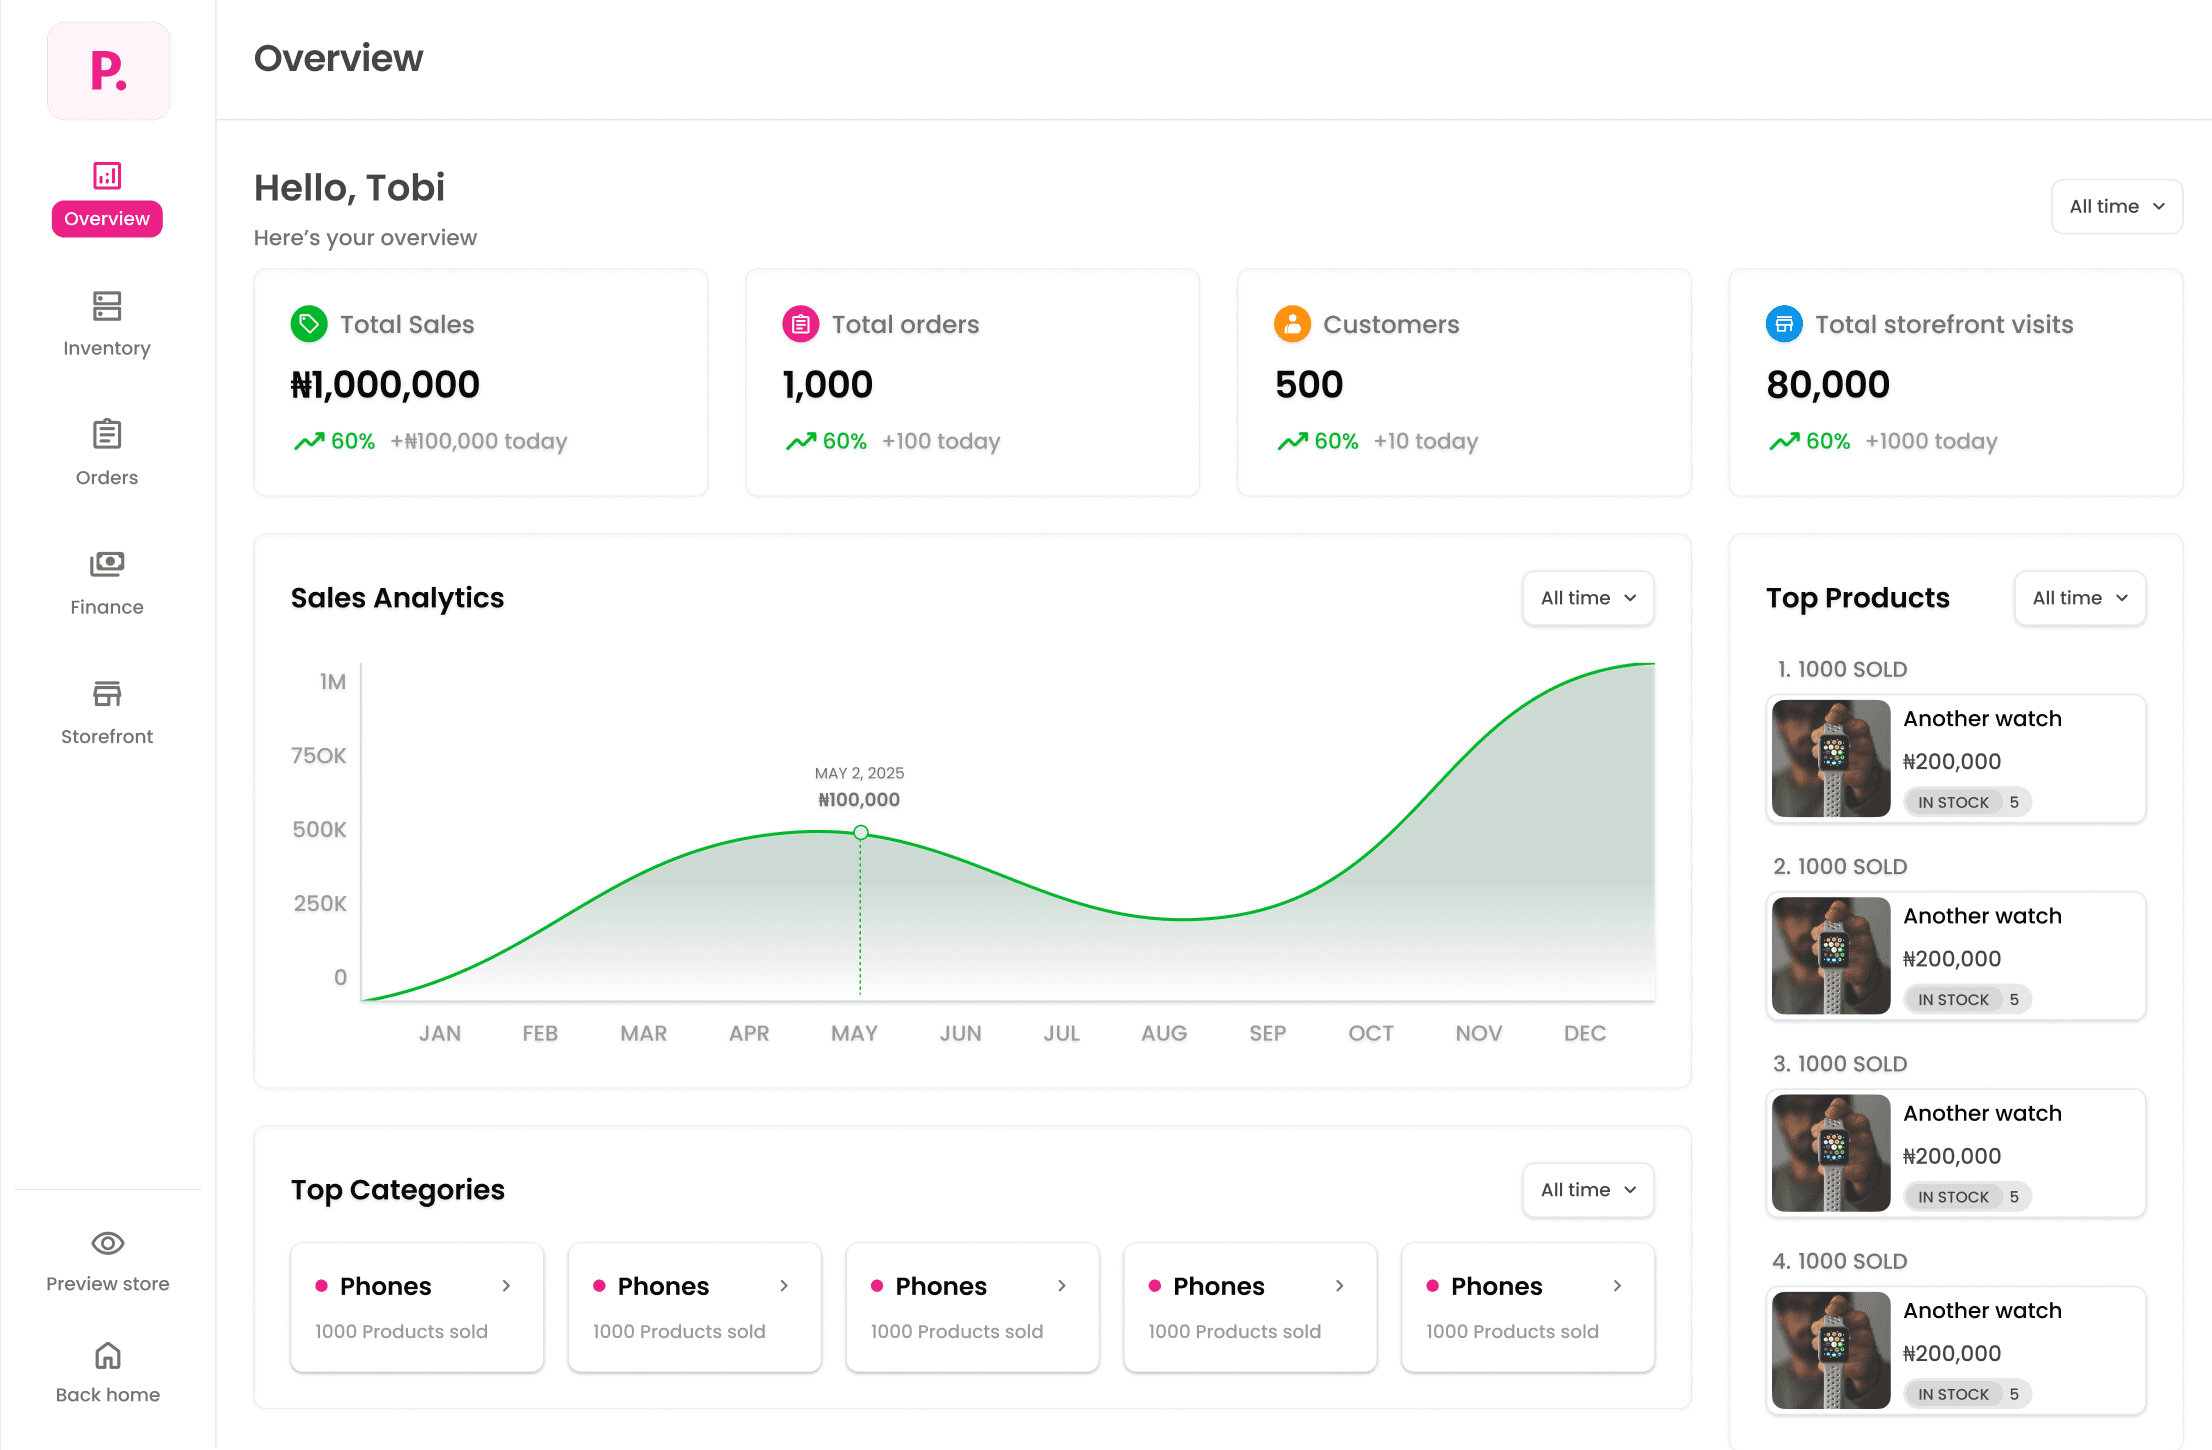
Task: Click the Finance sidebar icon
Action: [x=106, y=564]
